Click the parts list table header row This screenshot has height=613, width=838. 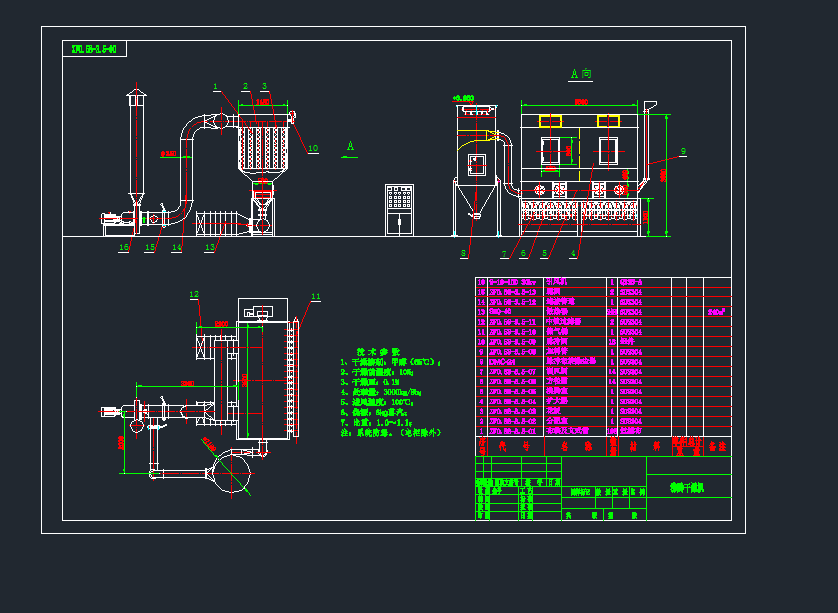[602, 447]
